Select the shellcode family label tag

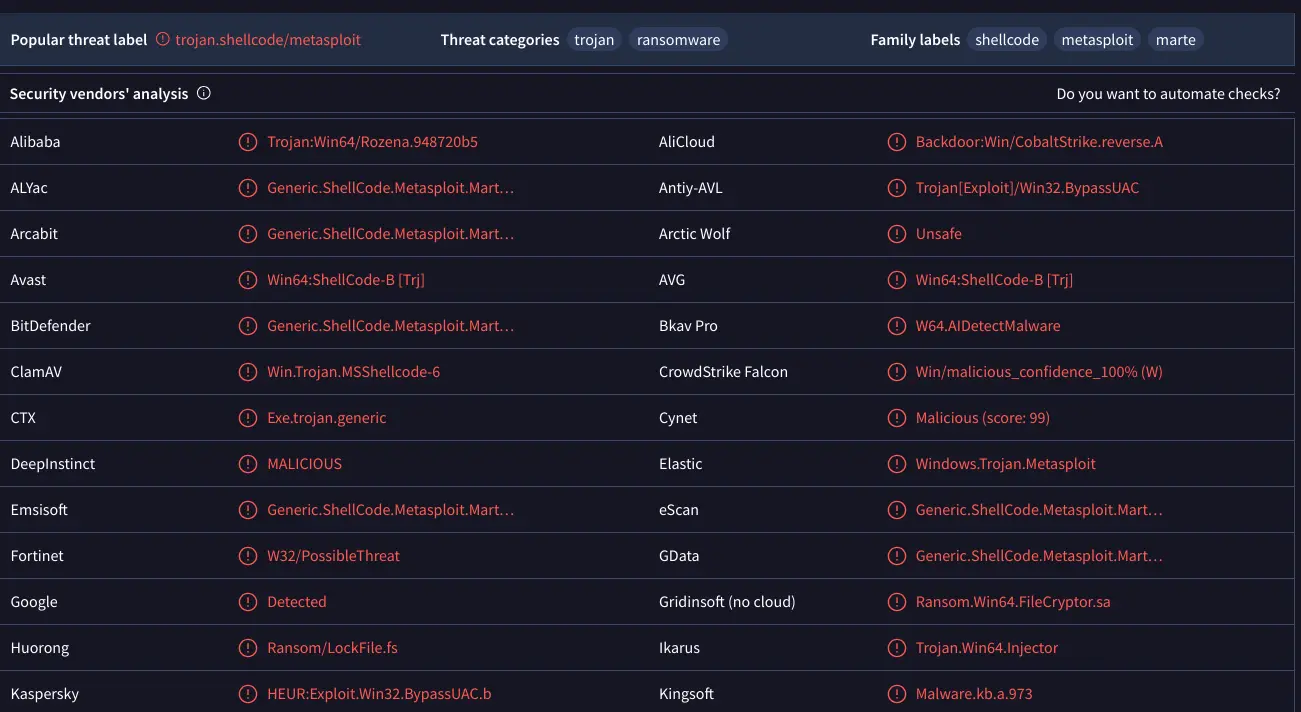click(1007, 40)
